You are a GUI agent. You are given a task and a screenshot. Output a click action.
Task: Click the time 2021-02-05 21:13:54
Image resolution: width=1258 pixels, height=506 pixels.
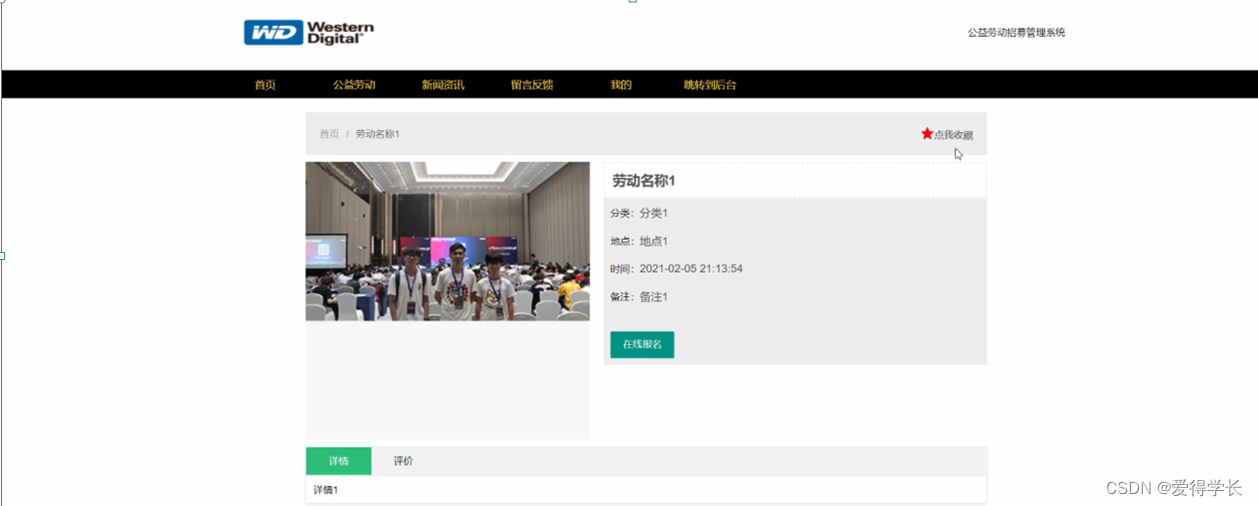(691, 269)
